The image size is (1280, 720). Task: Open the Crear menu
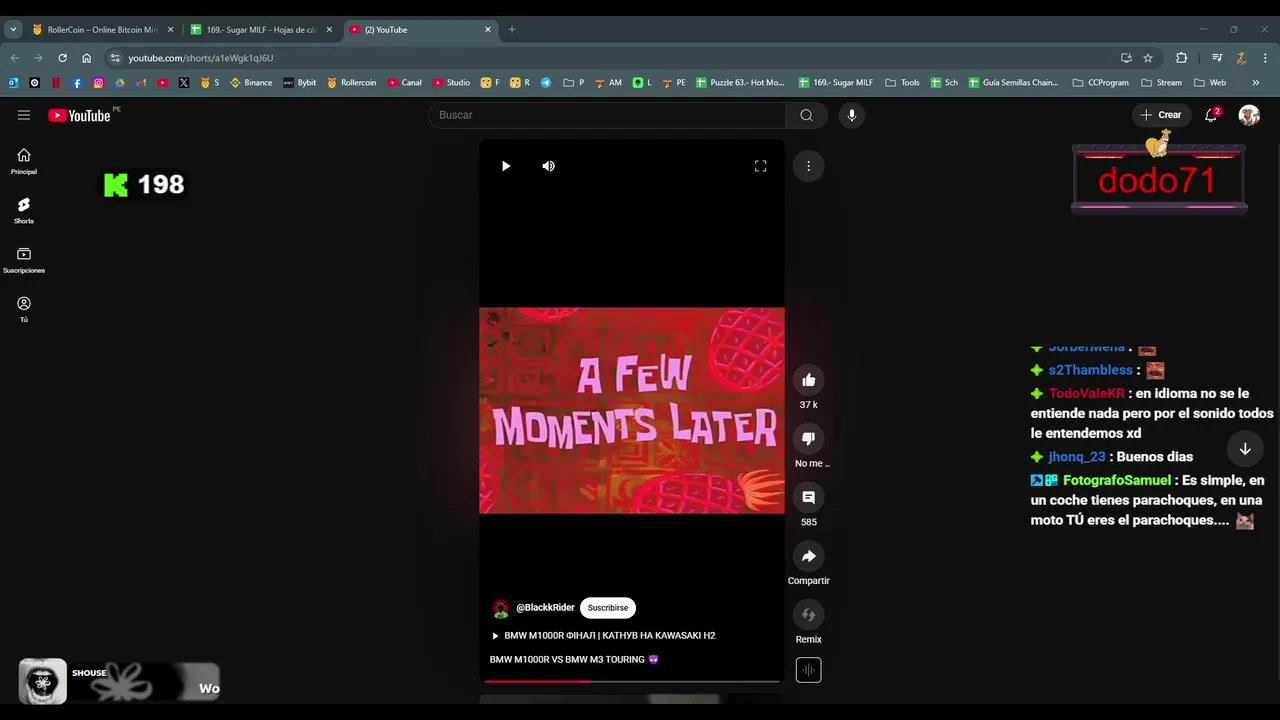[1161, 115]
